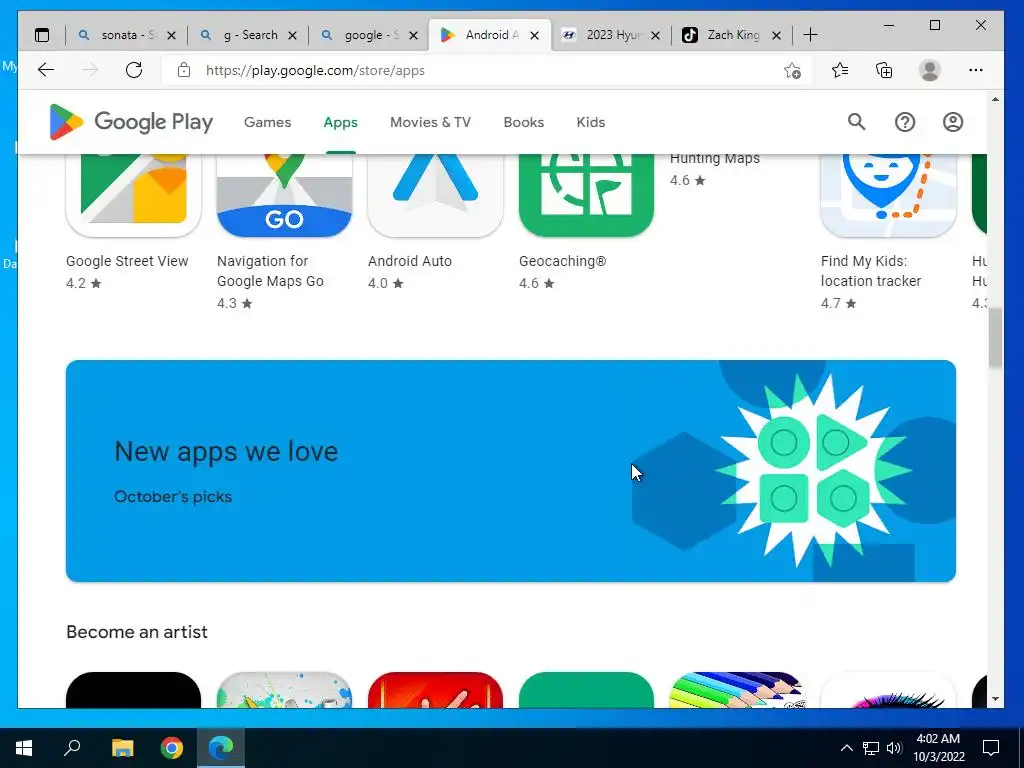Screen dimensions: 1024x768
Task: Open the Google Play search icon
Action: tap(856, 122)
